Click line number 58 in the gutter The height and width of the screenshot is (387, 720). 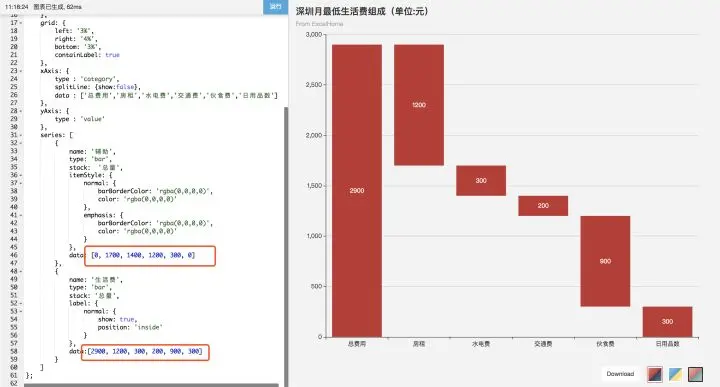click(x=14, y=352)
